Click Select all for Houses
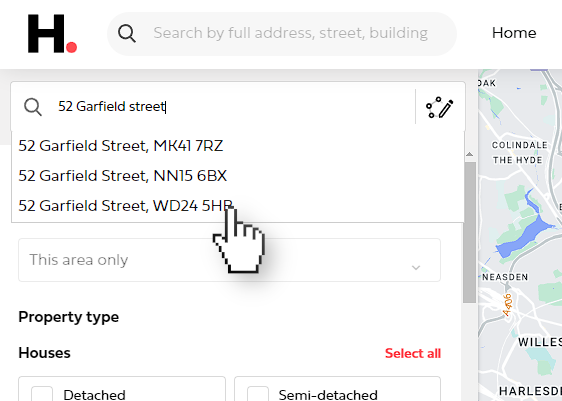562x401 pixels. pyautogui.click(x=413, y=353)
